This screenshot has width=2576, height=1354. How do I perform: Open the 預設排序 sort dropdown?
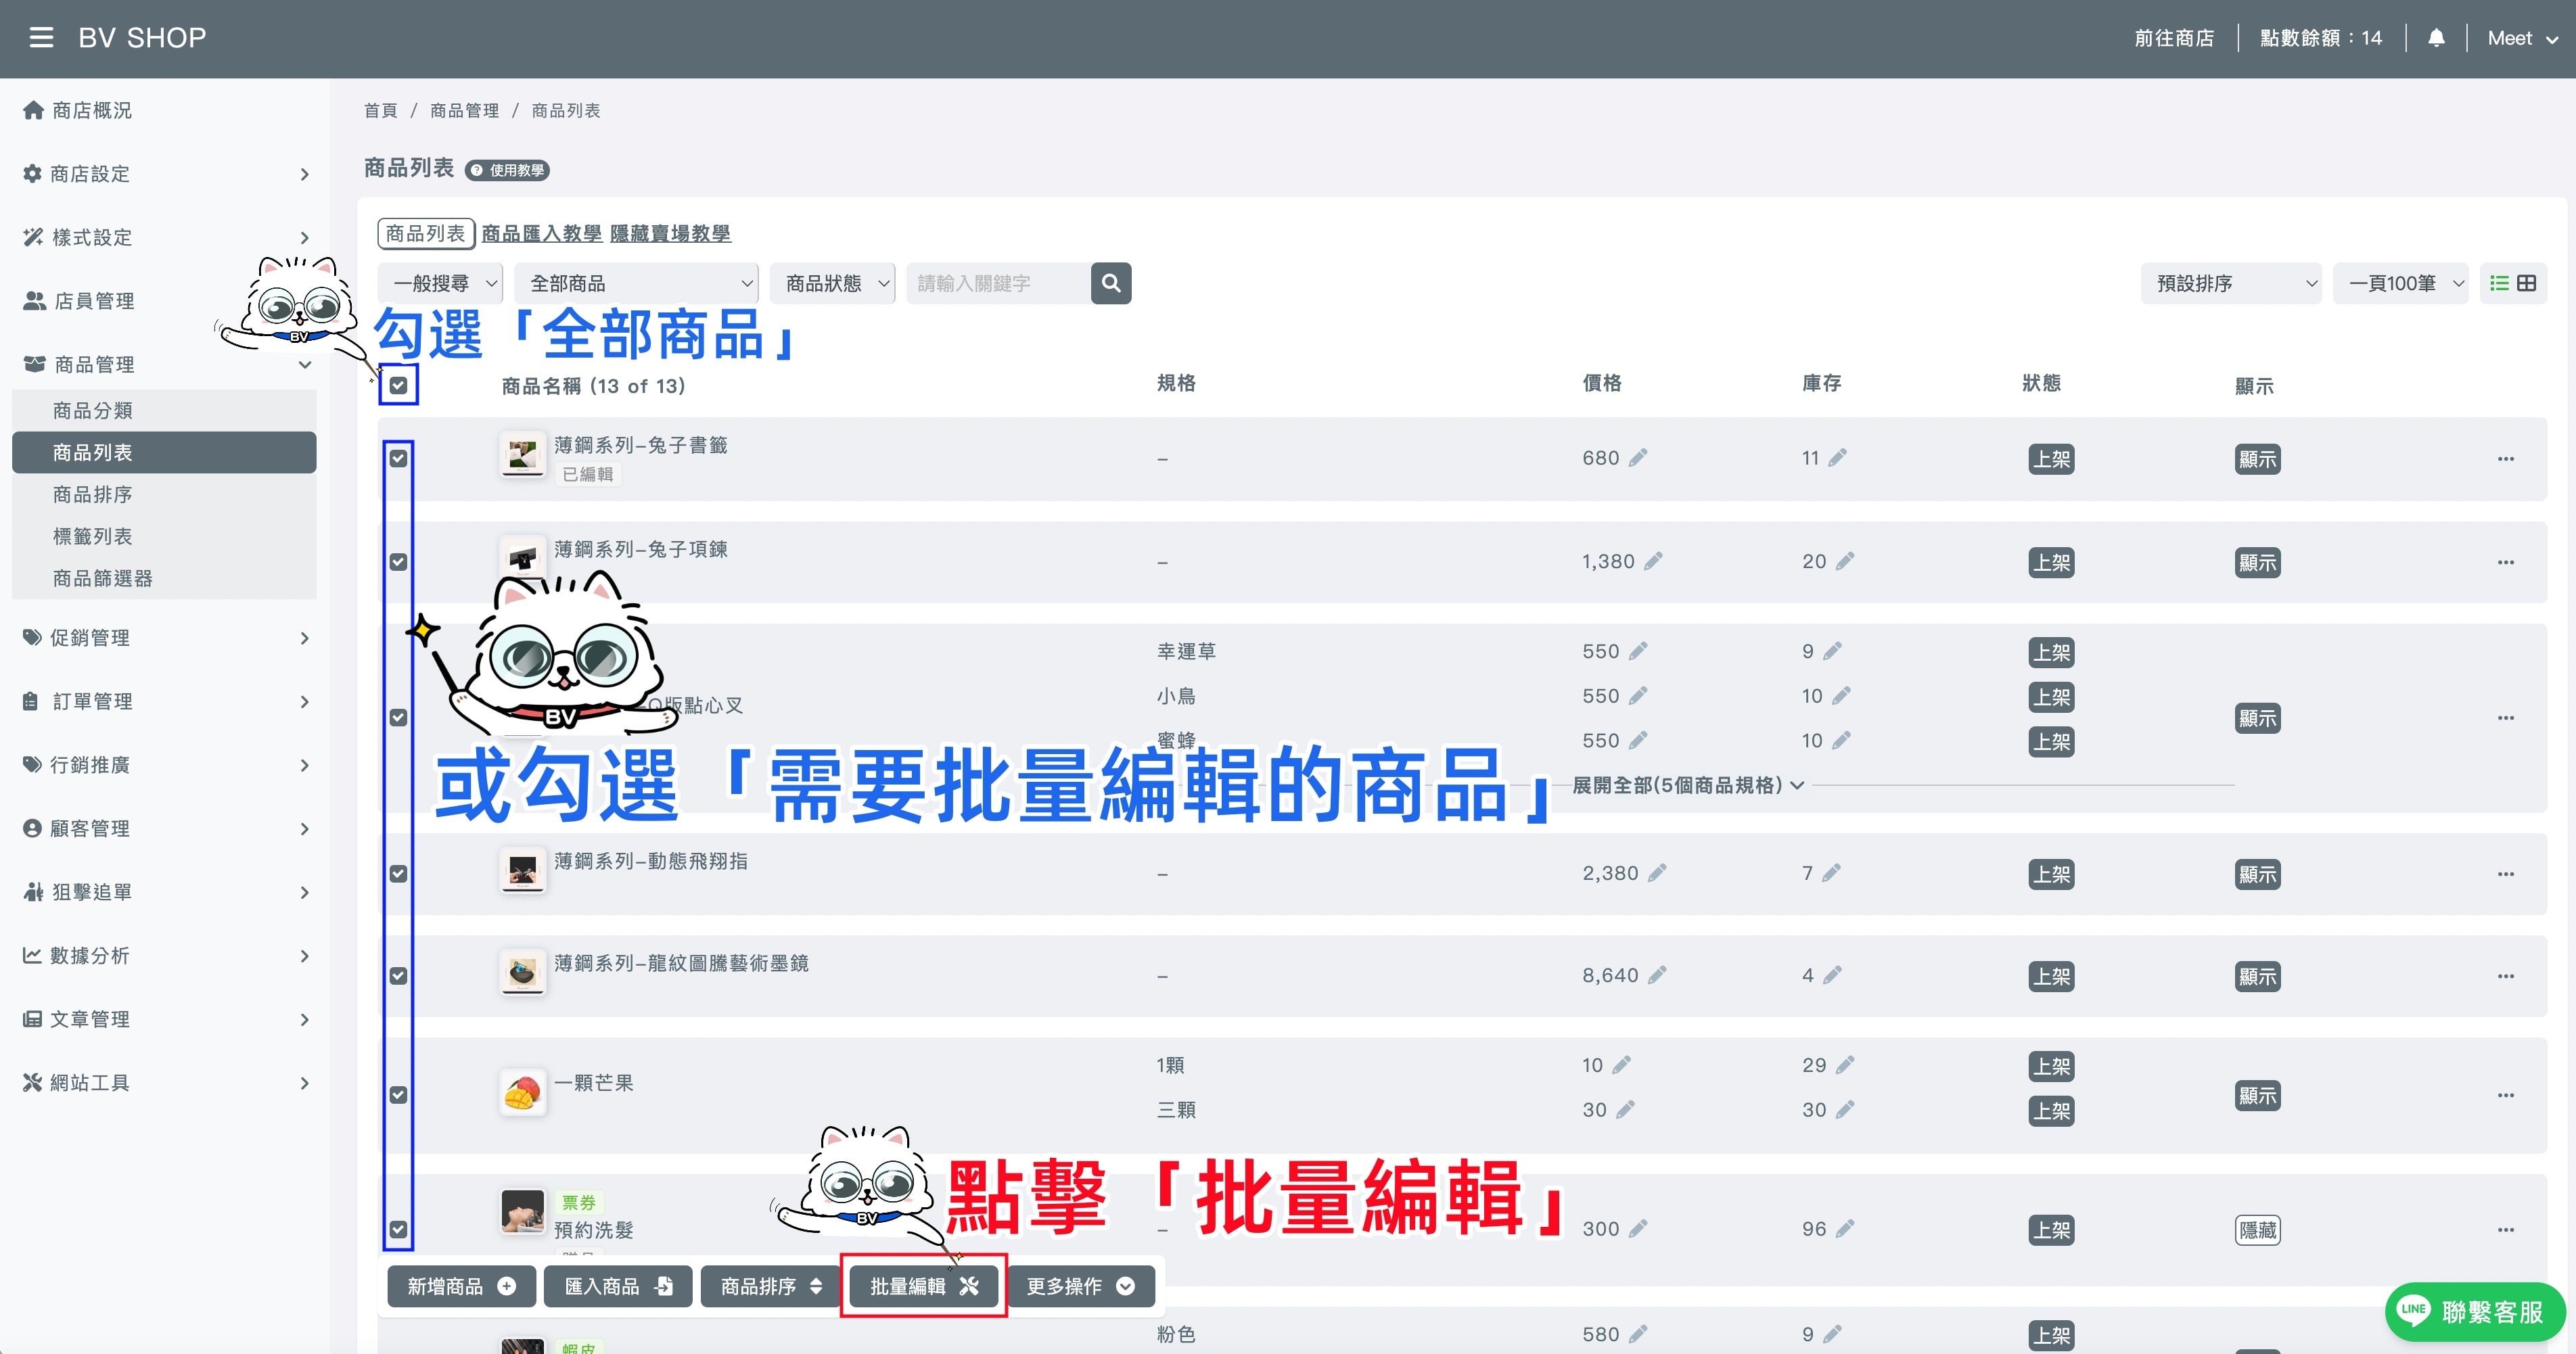tap(2230, 283)
